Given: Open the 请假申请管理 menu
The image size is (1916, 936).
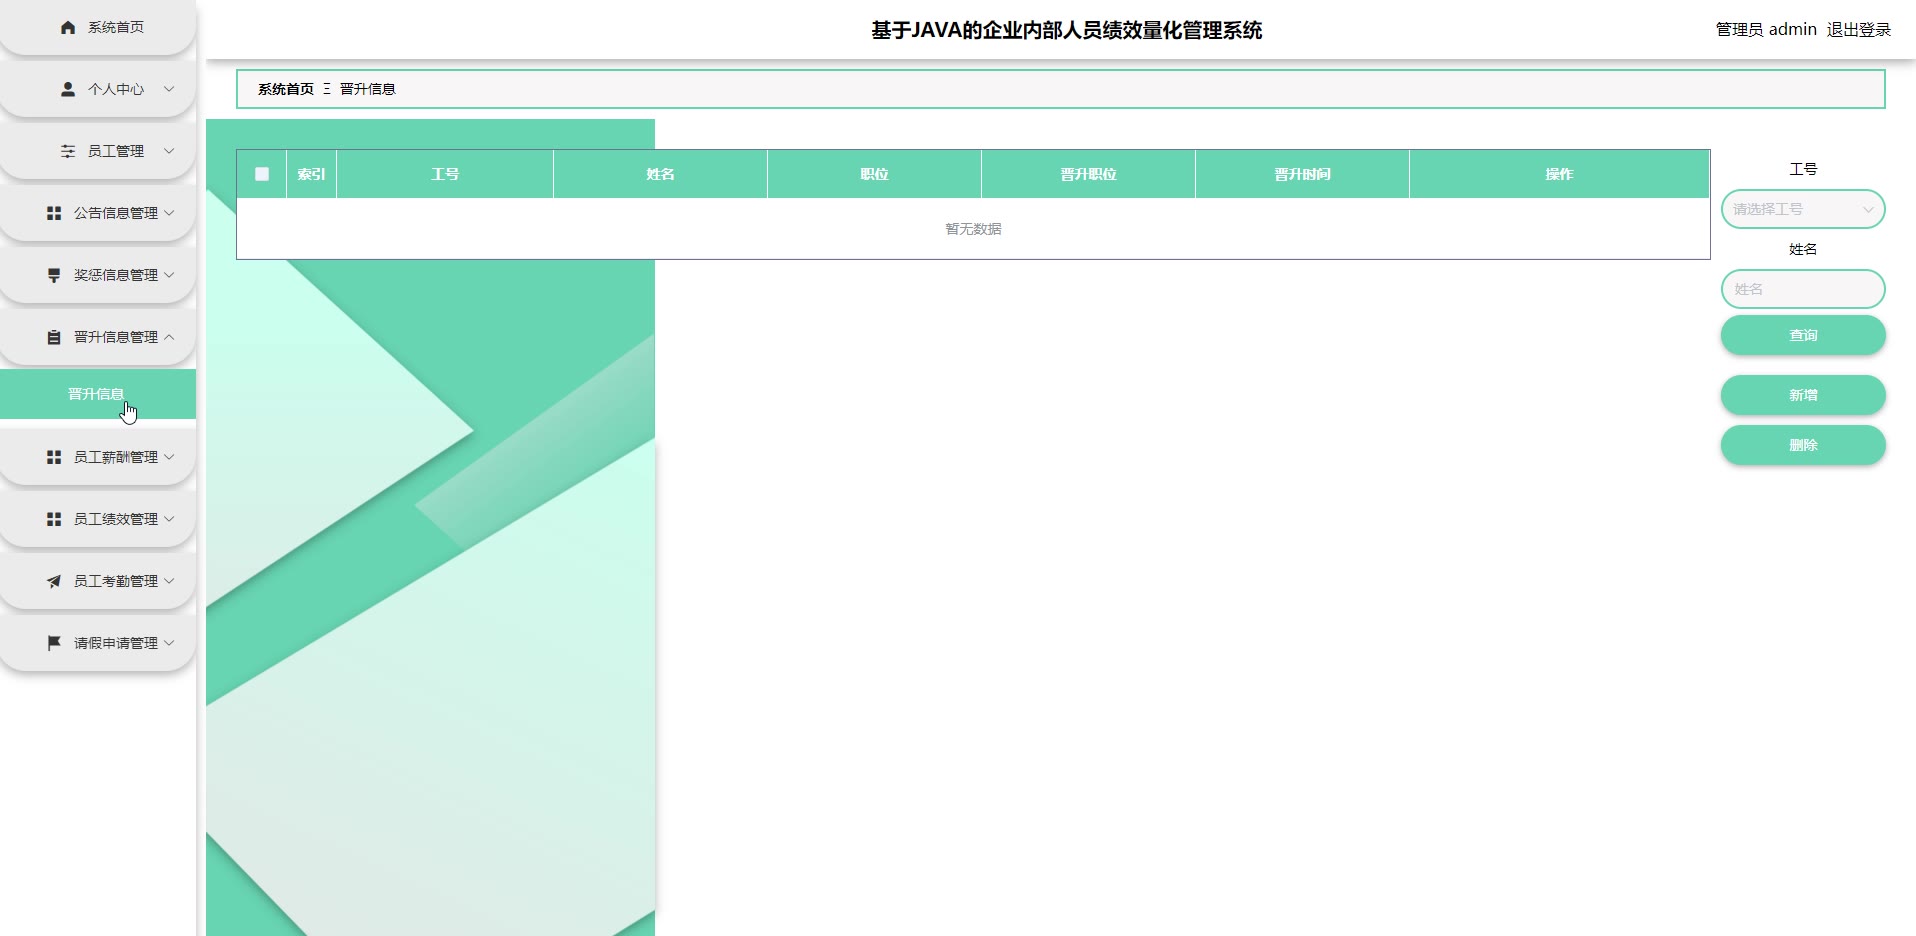Looking at the screenshot, I should [x=98, y=643].
